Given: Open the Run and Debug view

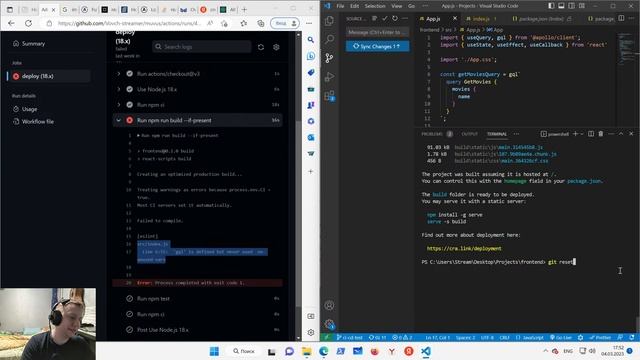Looking at the screenshot, I should 329,77.
